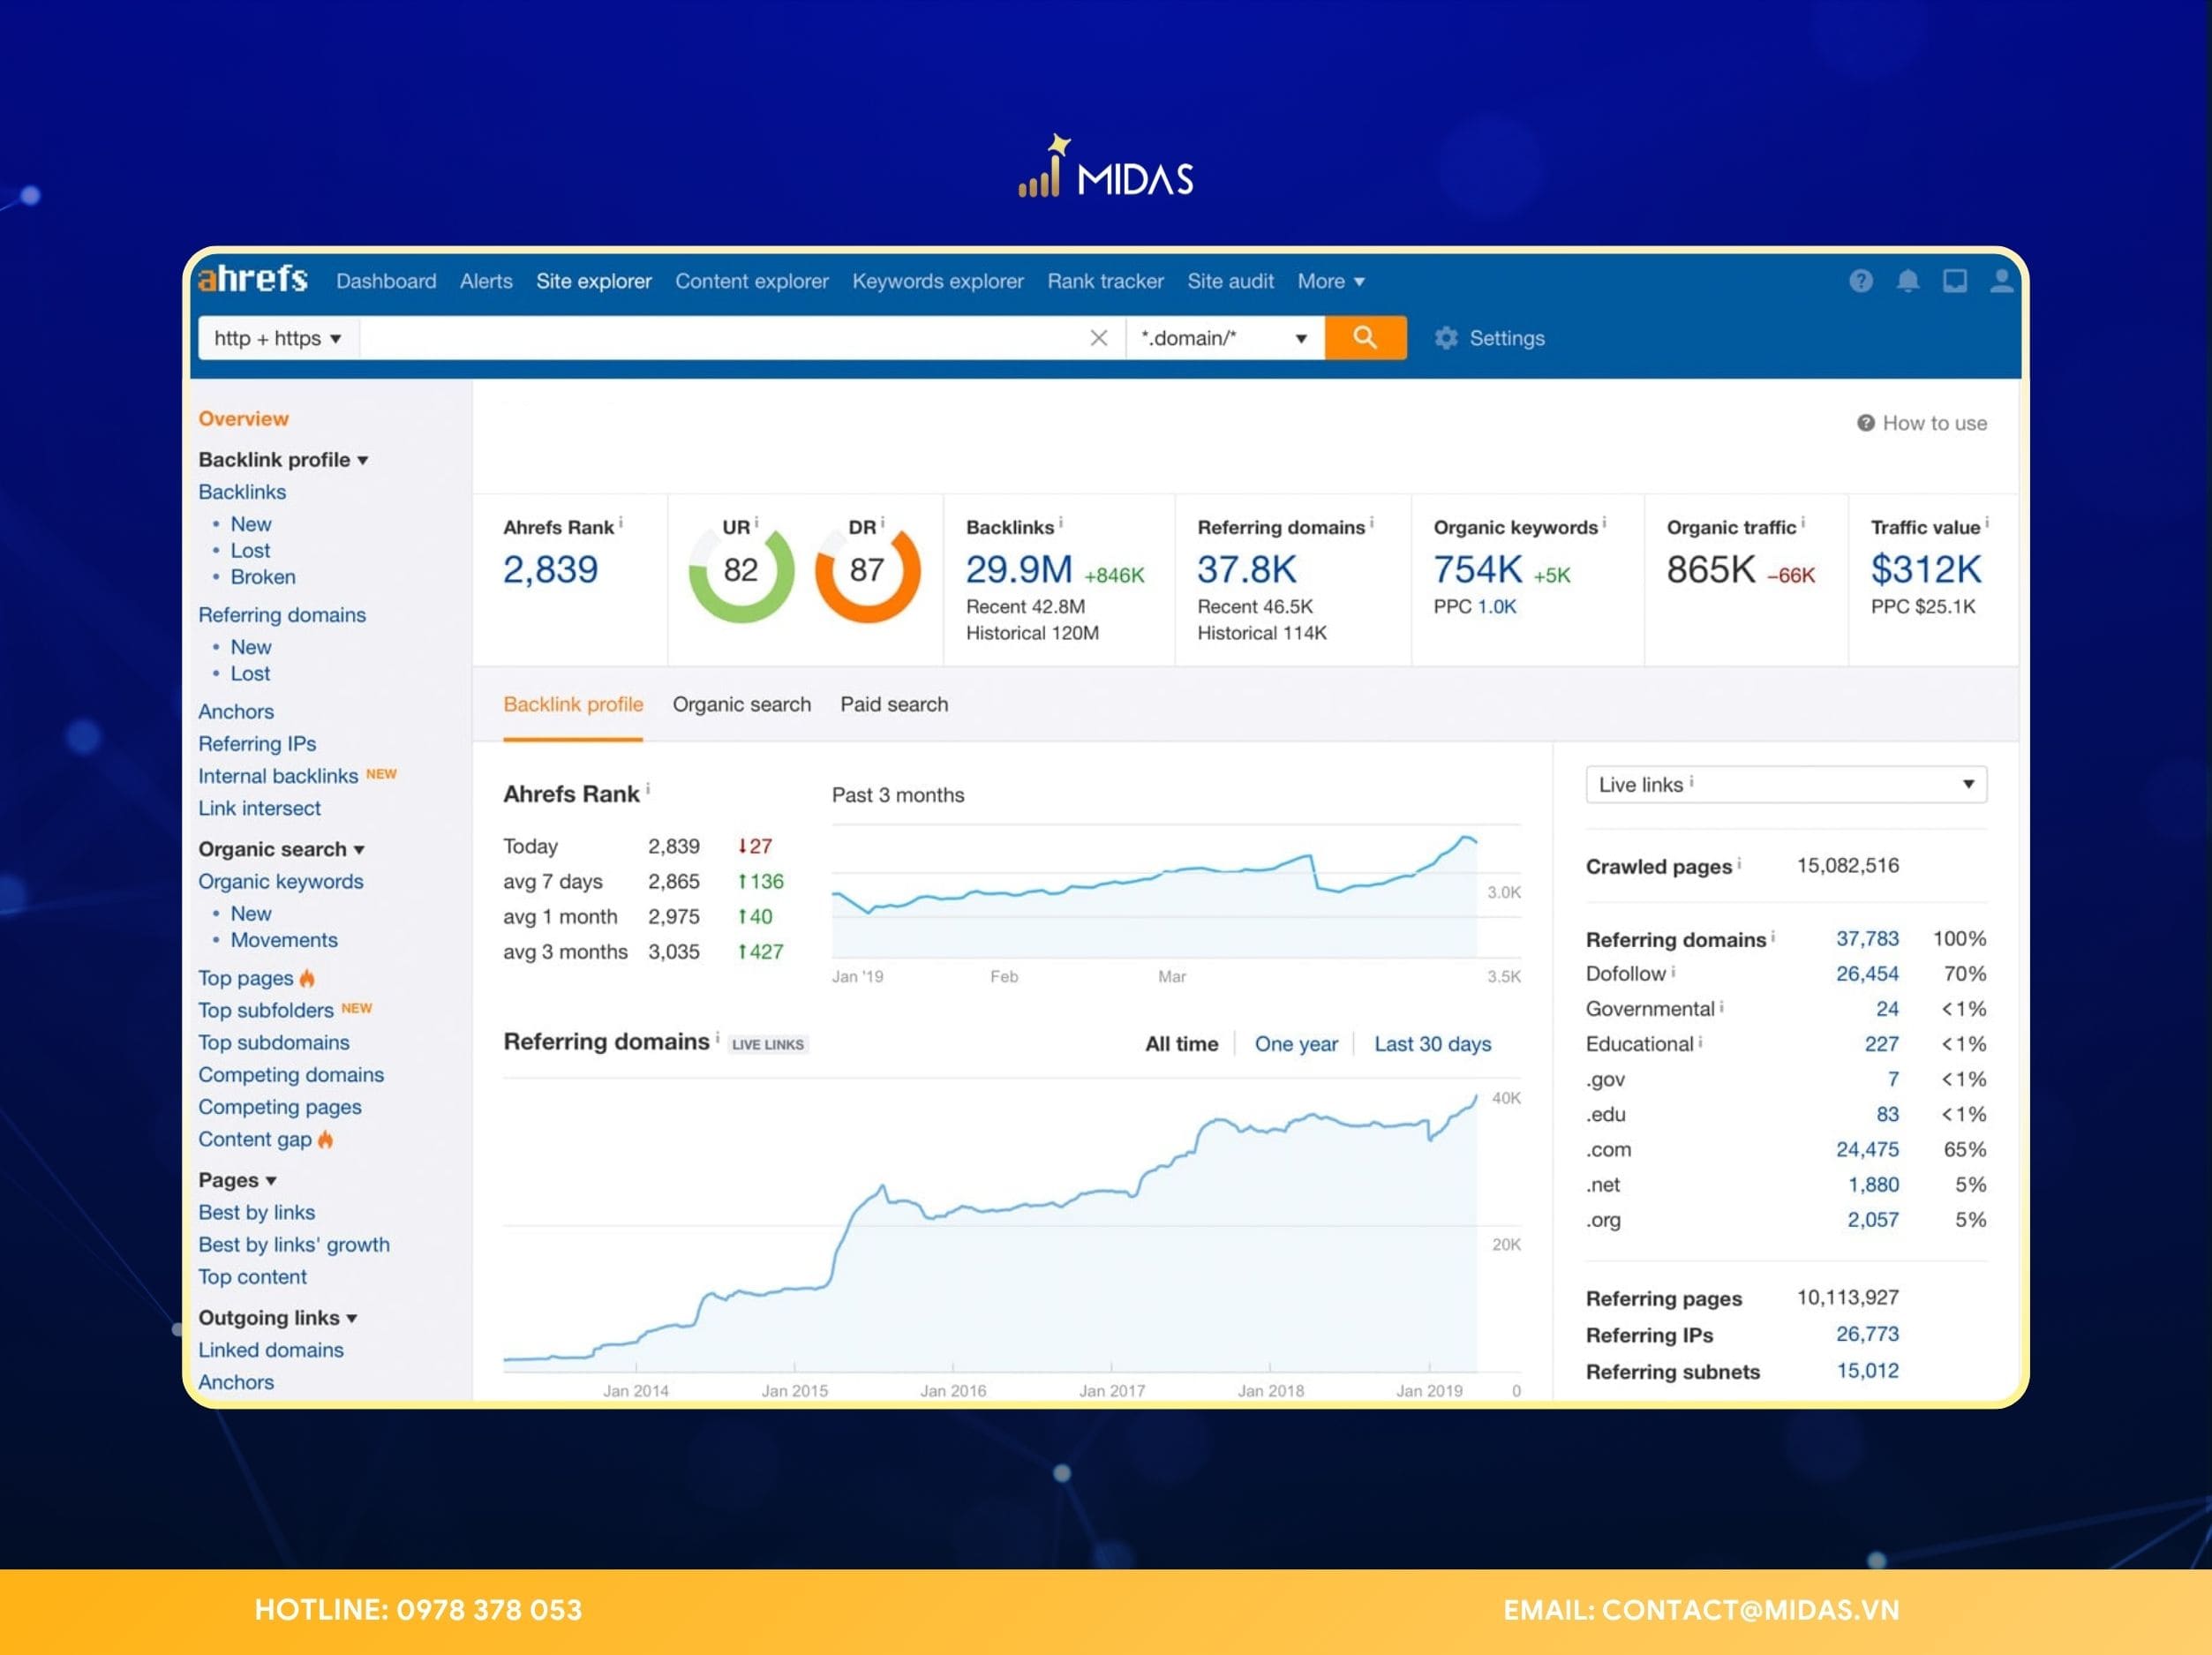Image resolution: width=2212 pixels, height=1655 pixels.
Task: Click the 37.8K Referring domains value
Action: (1247, 570)
